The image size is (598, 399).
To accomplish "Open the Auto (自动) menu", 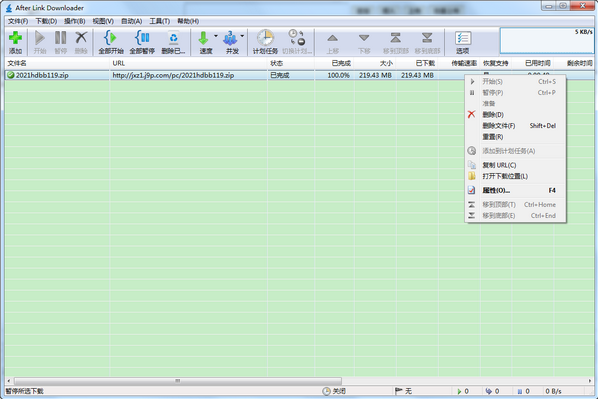I will [x=132, y=21].
